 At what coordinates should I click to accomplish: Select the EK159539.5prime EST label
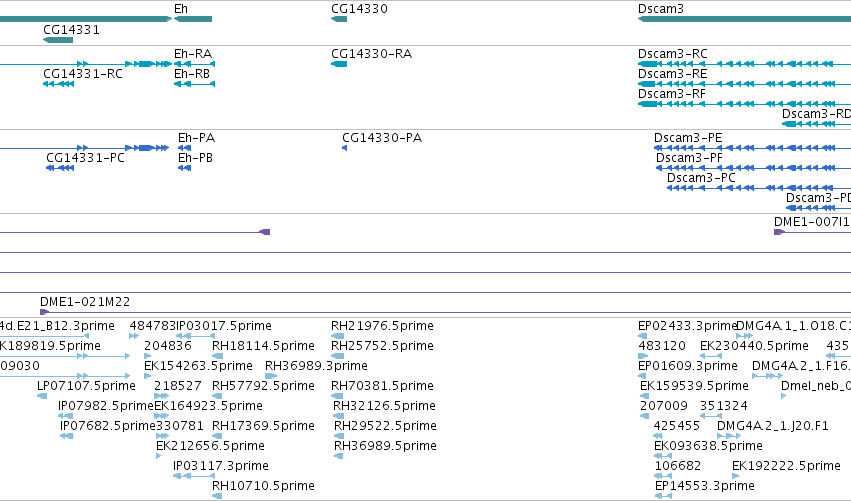(694, 386)
